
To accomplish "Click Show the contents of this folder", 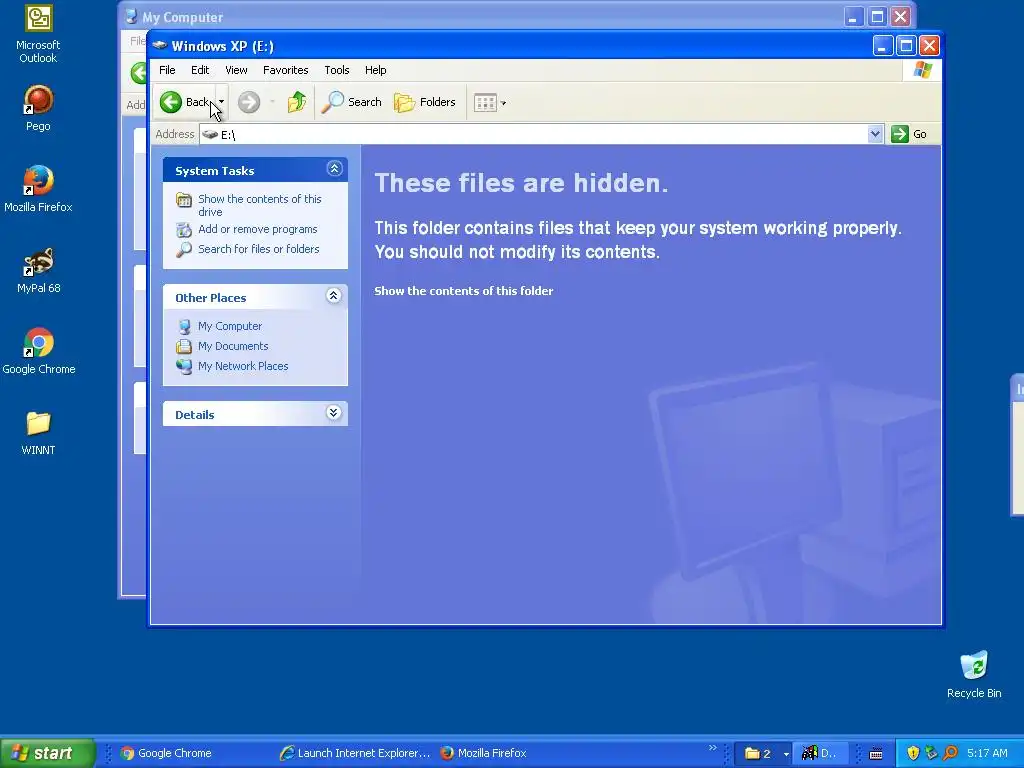I will pos(464,291).
